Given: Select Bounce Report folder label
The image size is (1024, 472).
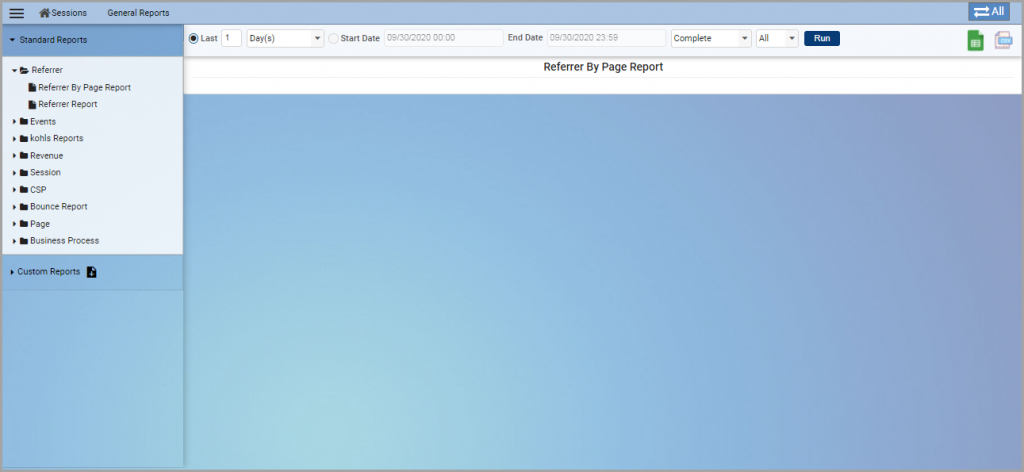Looking at the screenshot, I should (59, 206).
